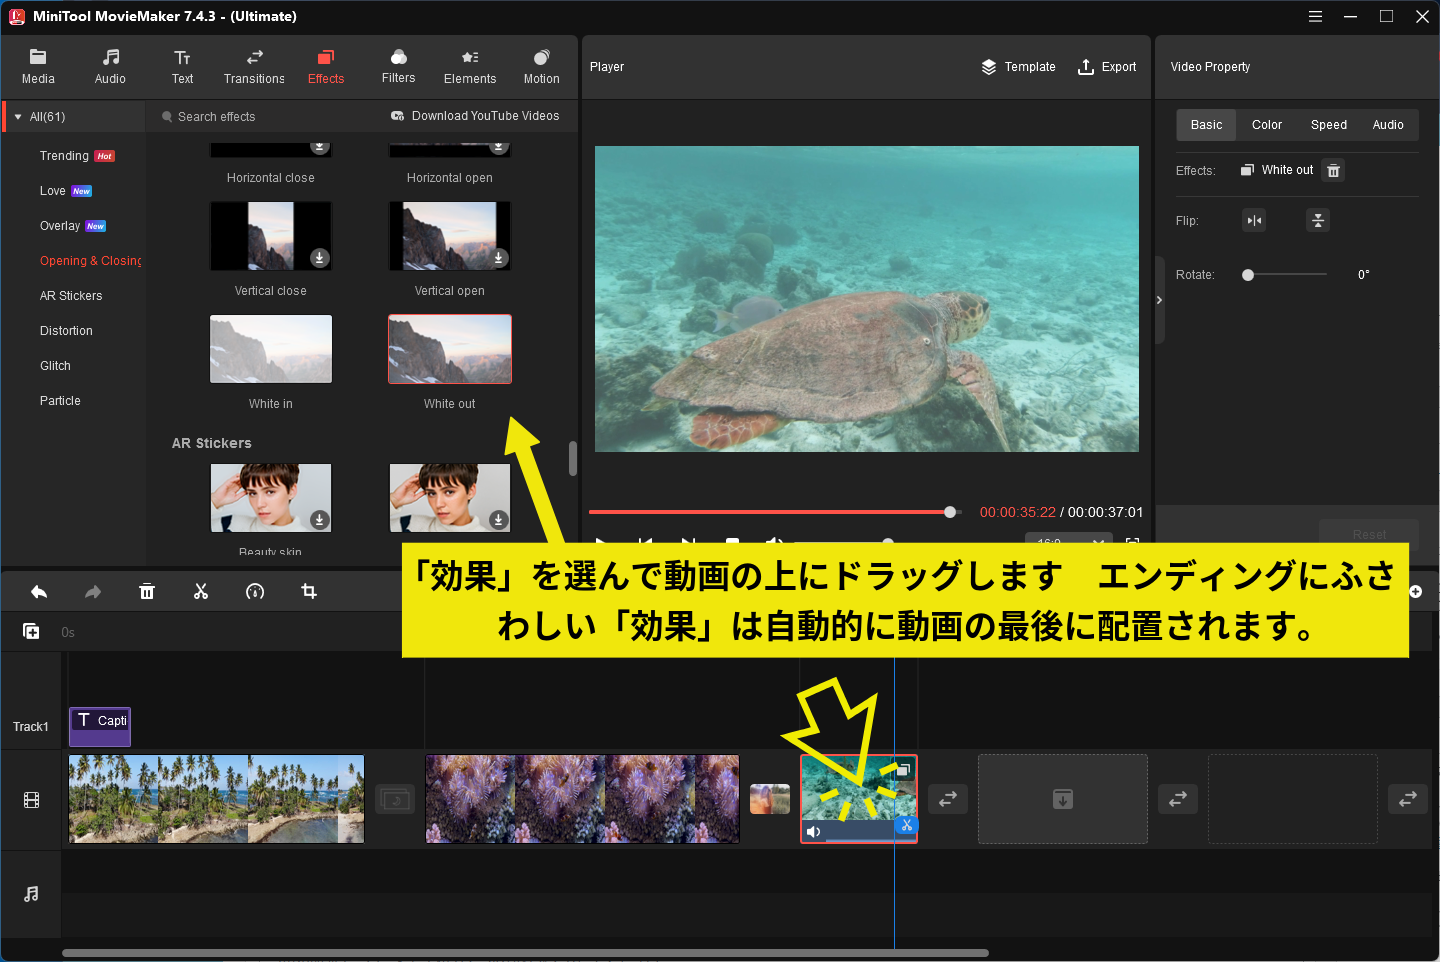Click the second transition swap icon
The image size is (1440, 962).
pyautogui.click(x=1178, y=799)
